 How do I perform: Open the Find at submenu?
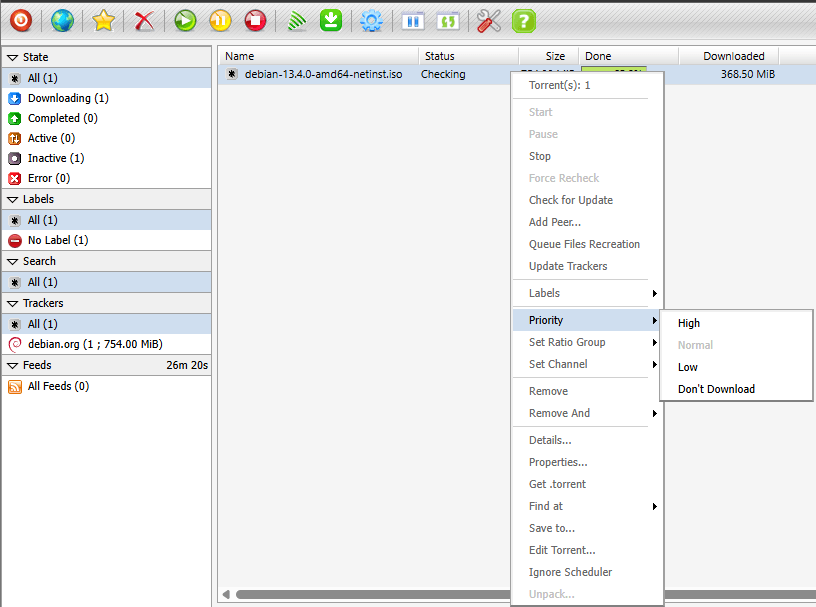(587, 506)
